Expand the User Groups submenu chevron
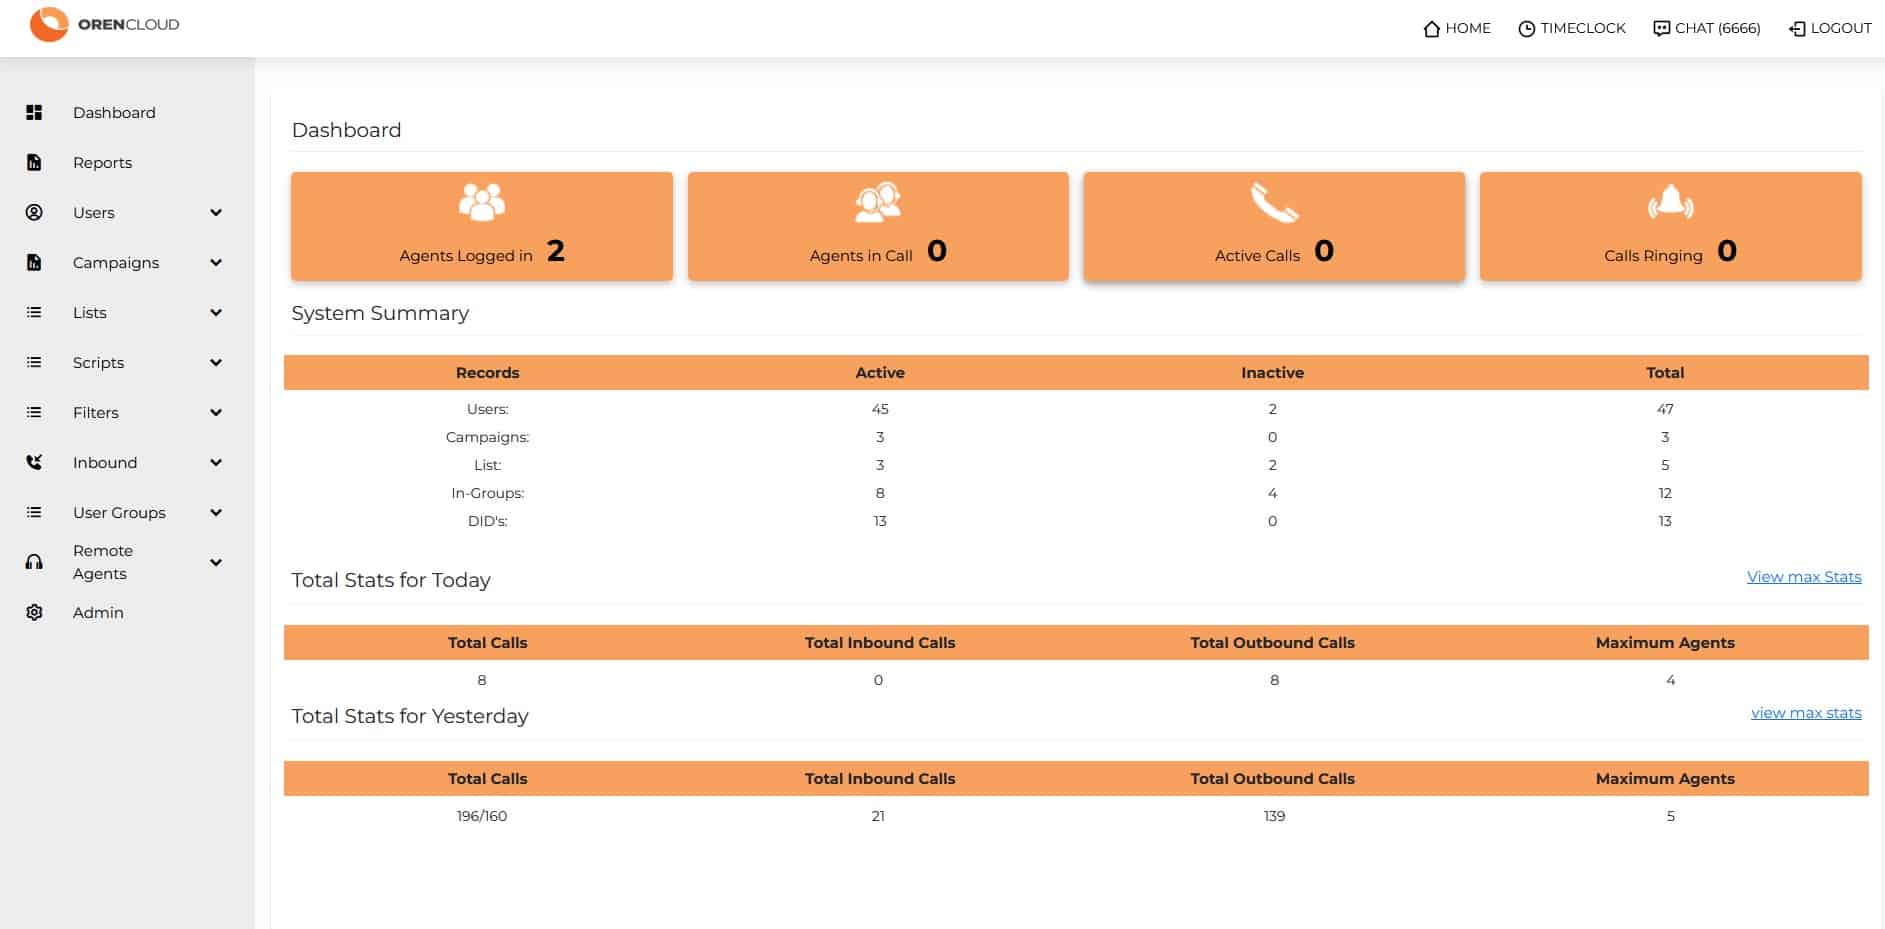 (216, 513)
